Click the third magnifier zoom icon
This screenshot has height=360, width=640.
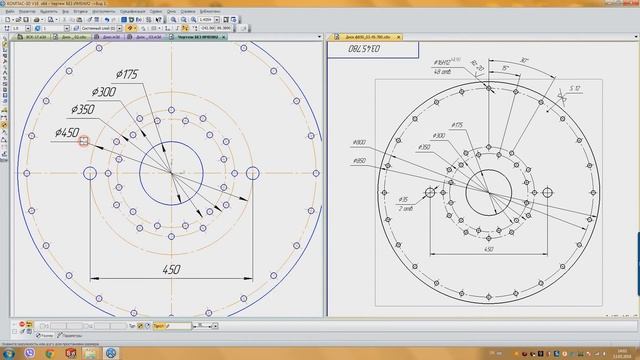(193, 20)
